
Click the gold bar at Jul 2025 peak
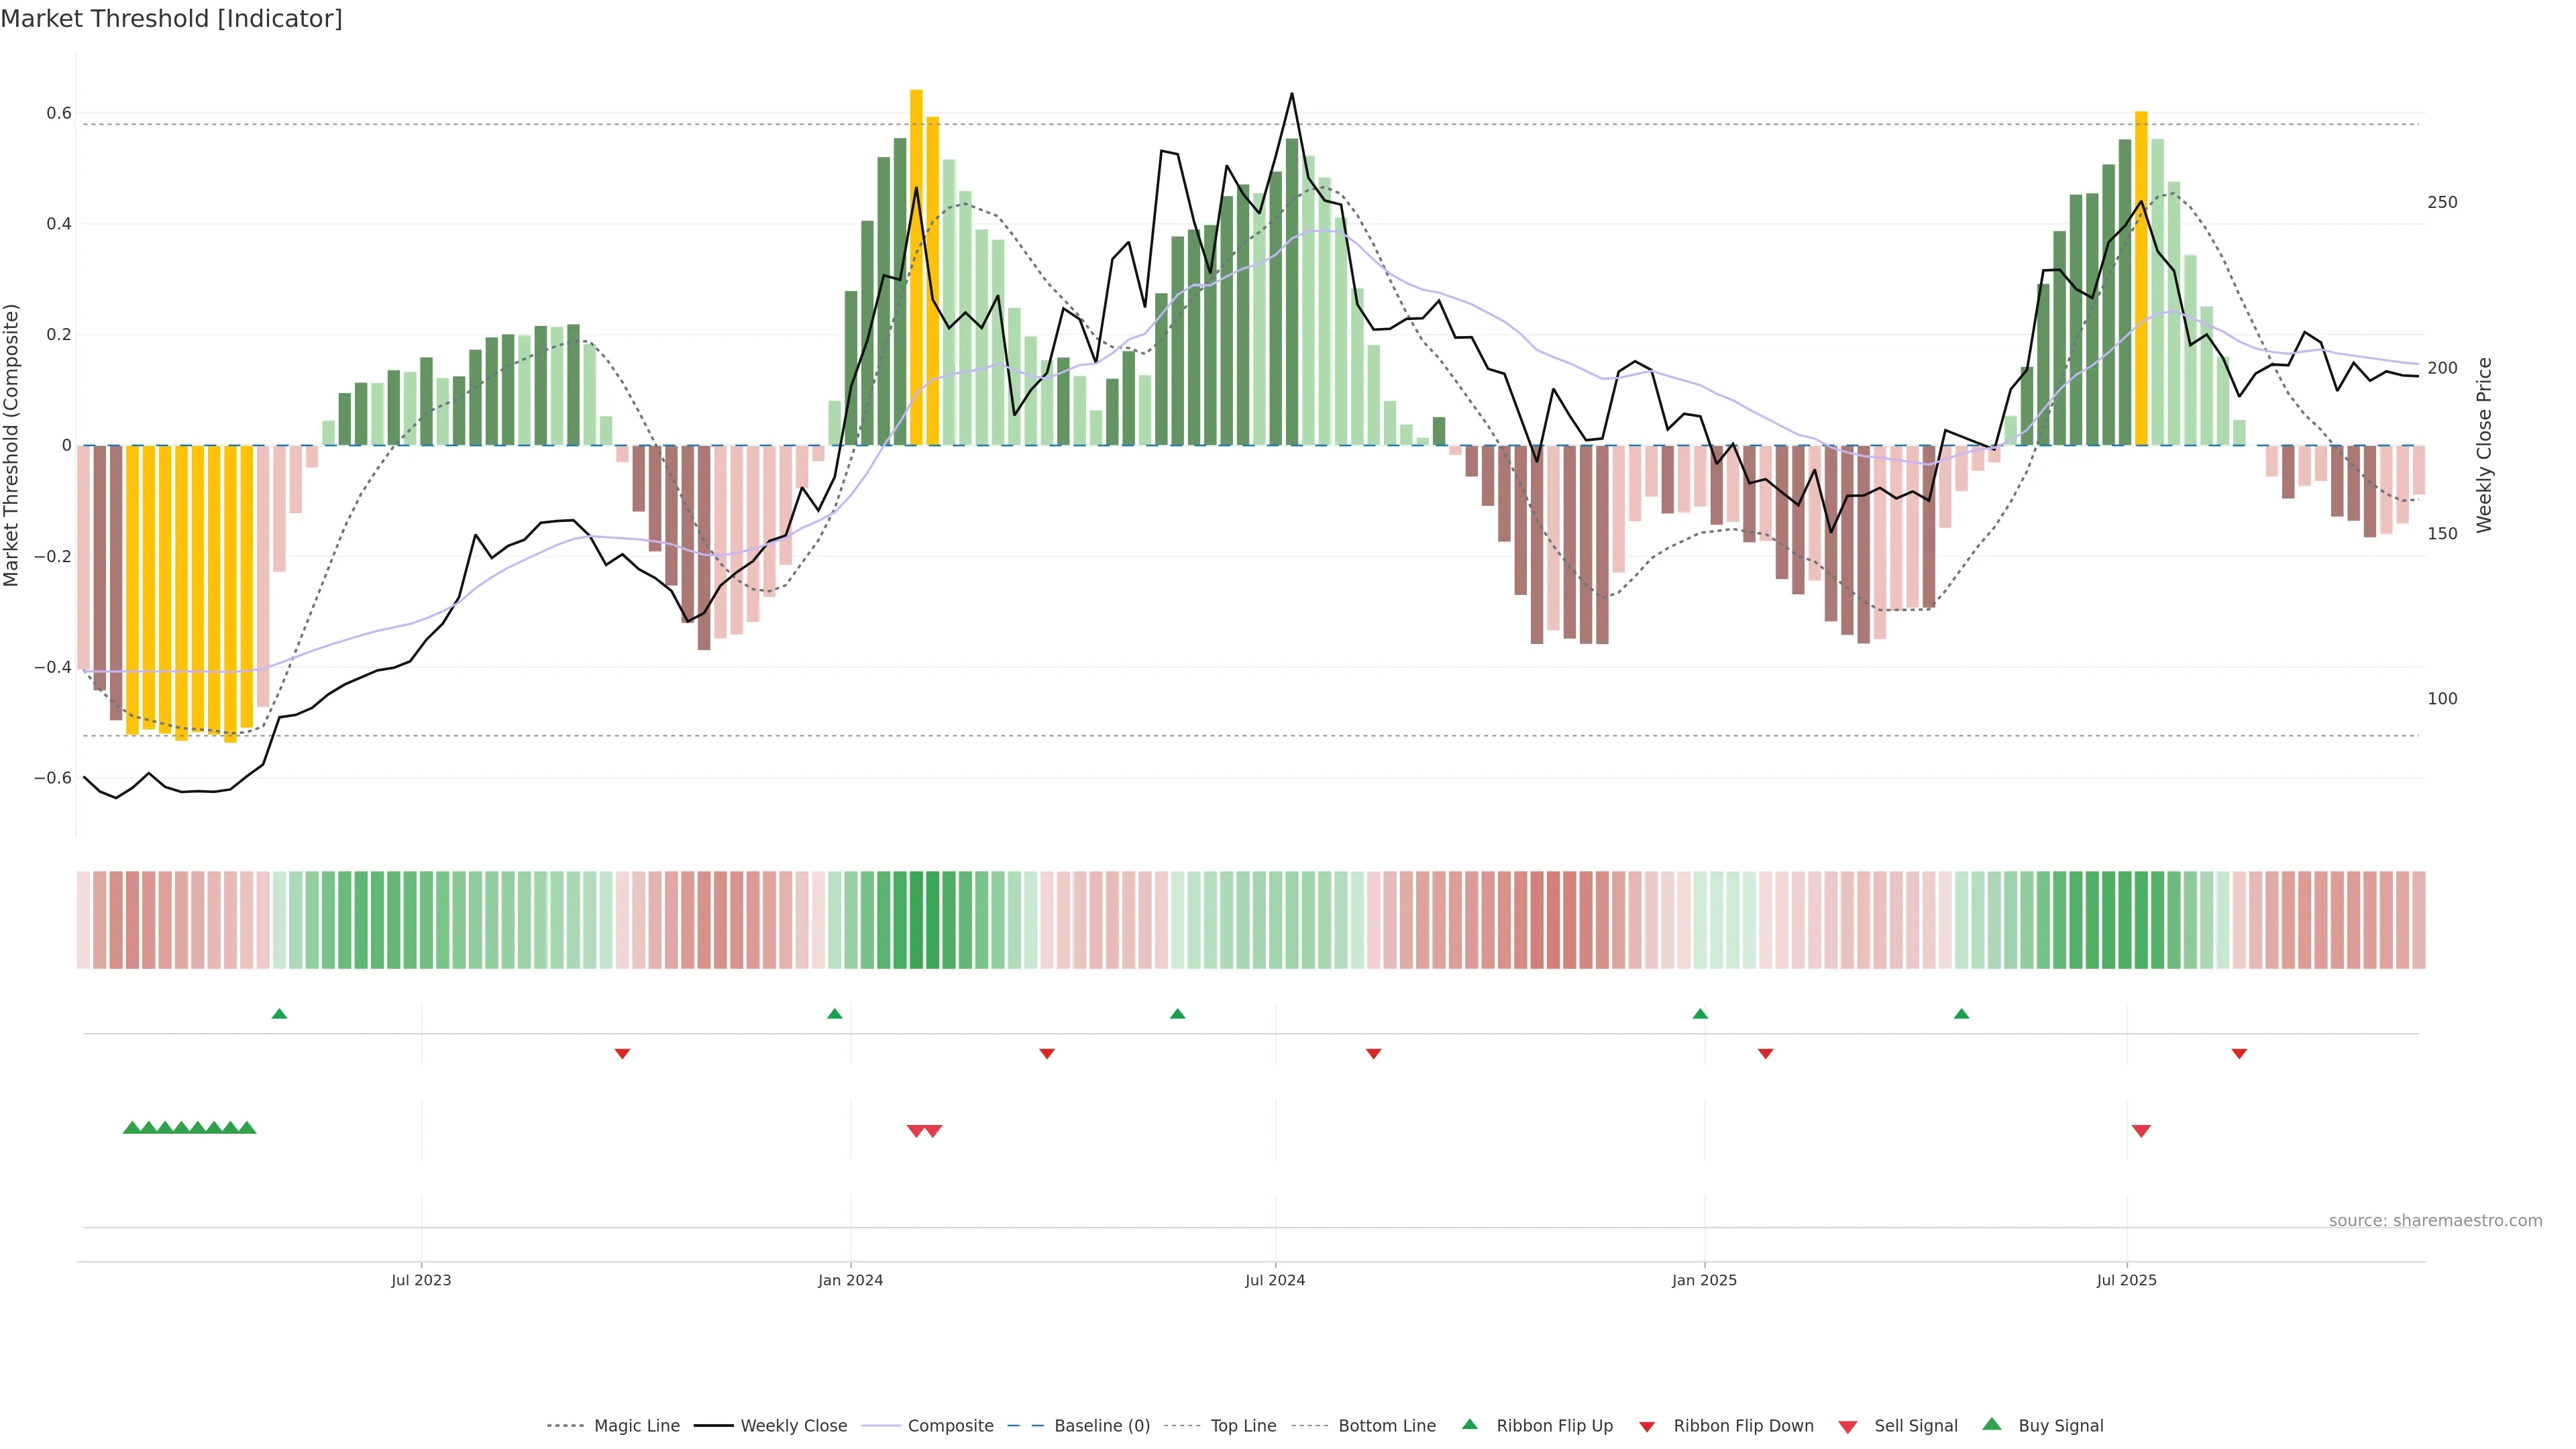(2141, 278)
